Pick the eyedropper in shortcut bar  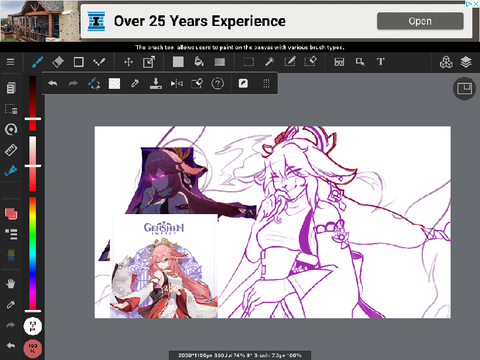pyautogui.click(x=135, y=83)
